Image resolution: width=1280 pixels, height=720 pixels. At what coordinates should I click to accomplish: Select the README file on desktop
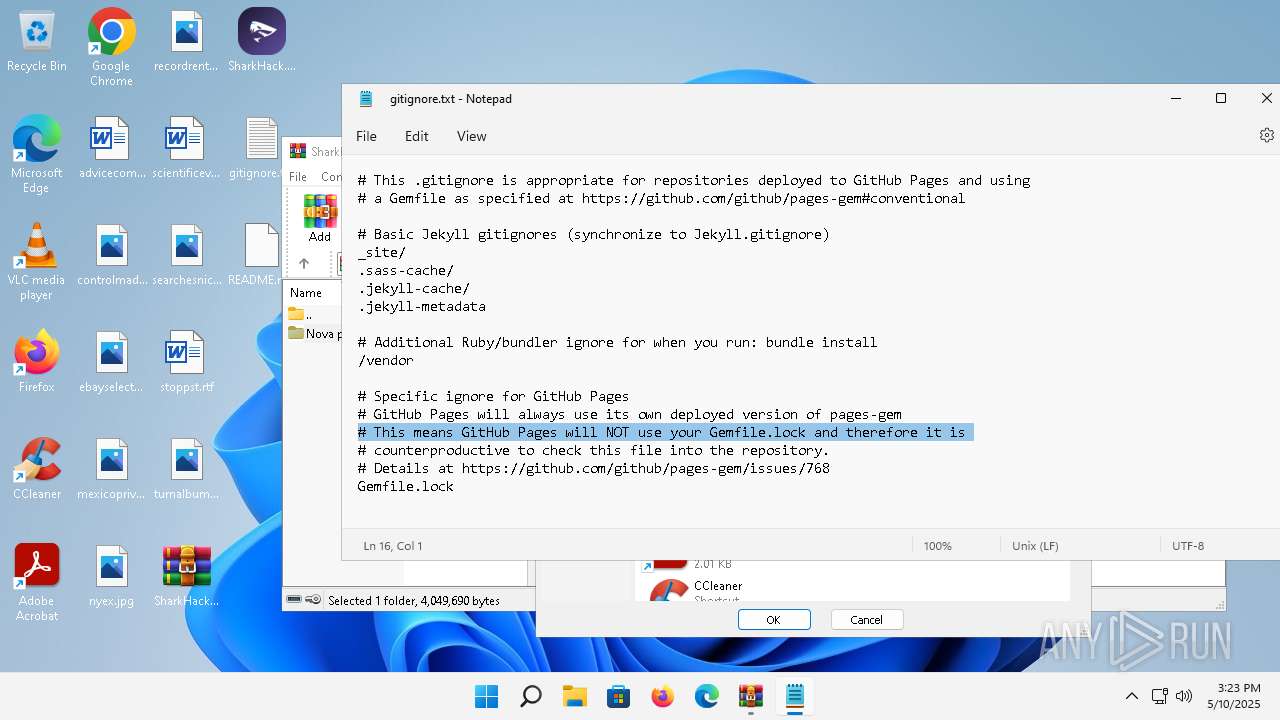tap(257, 255)
